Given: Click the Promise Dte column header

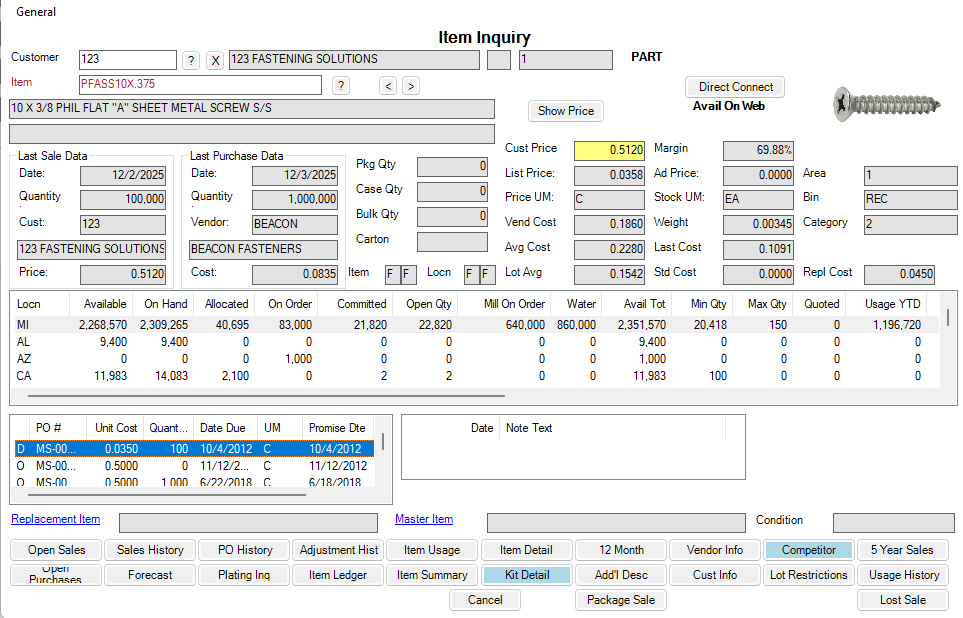Looking at the screenshot, I should (337, 428).
